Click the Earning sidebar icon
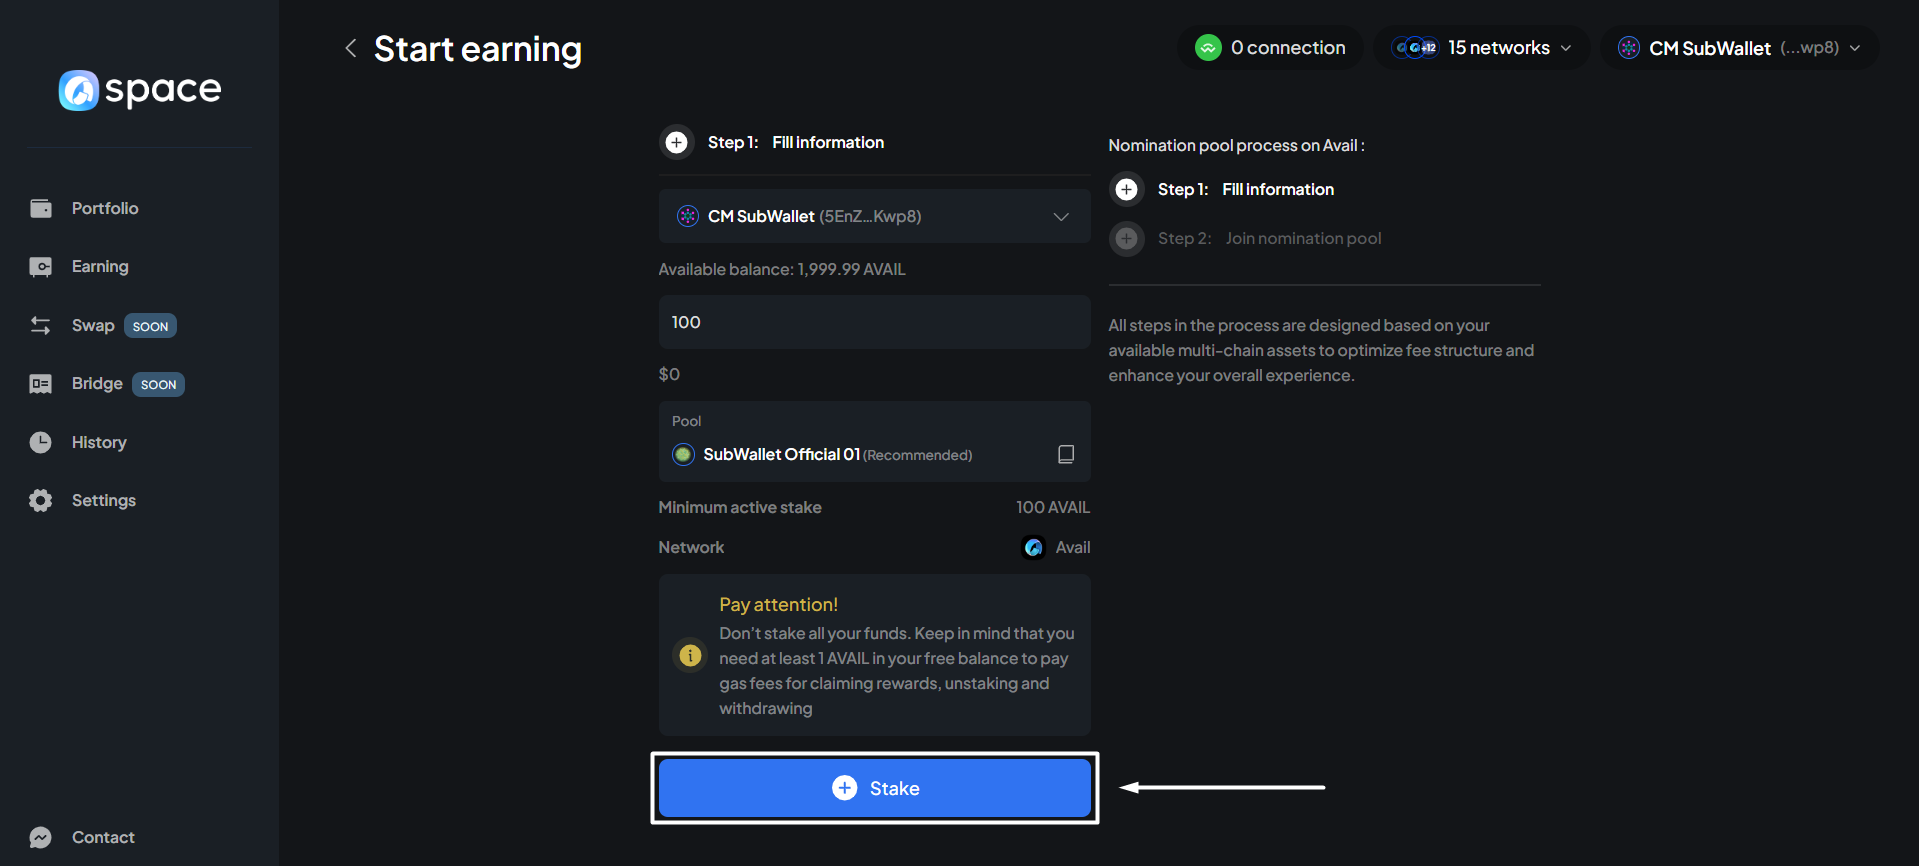This screenshot has width=1919, height=866. click(x=41, y=267)
